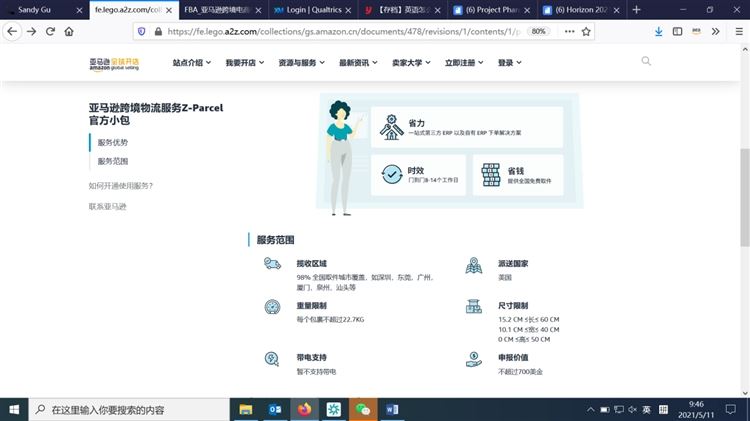Jump to 服务优势 section link
Screen dimensions: 750x421
112,143
